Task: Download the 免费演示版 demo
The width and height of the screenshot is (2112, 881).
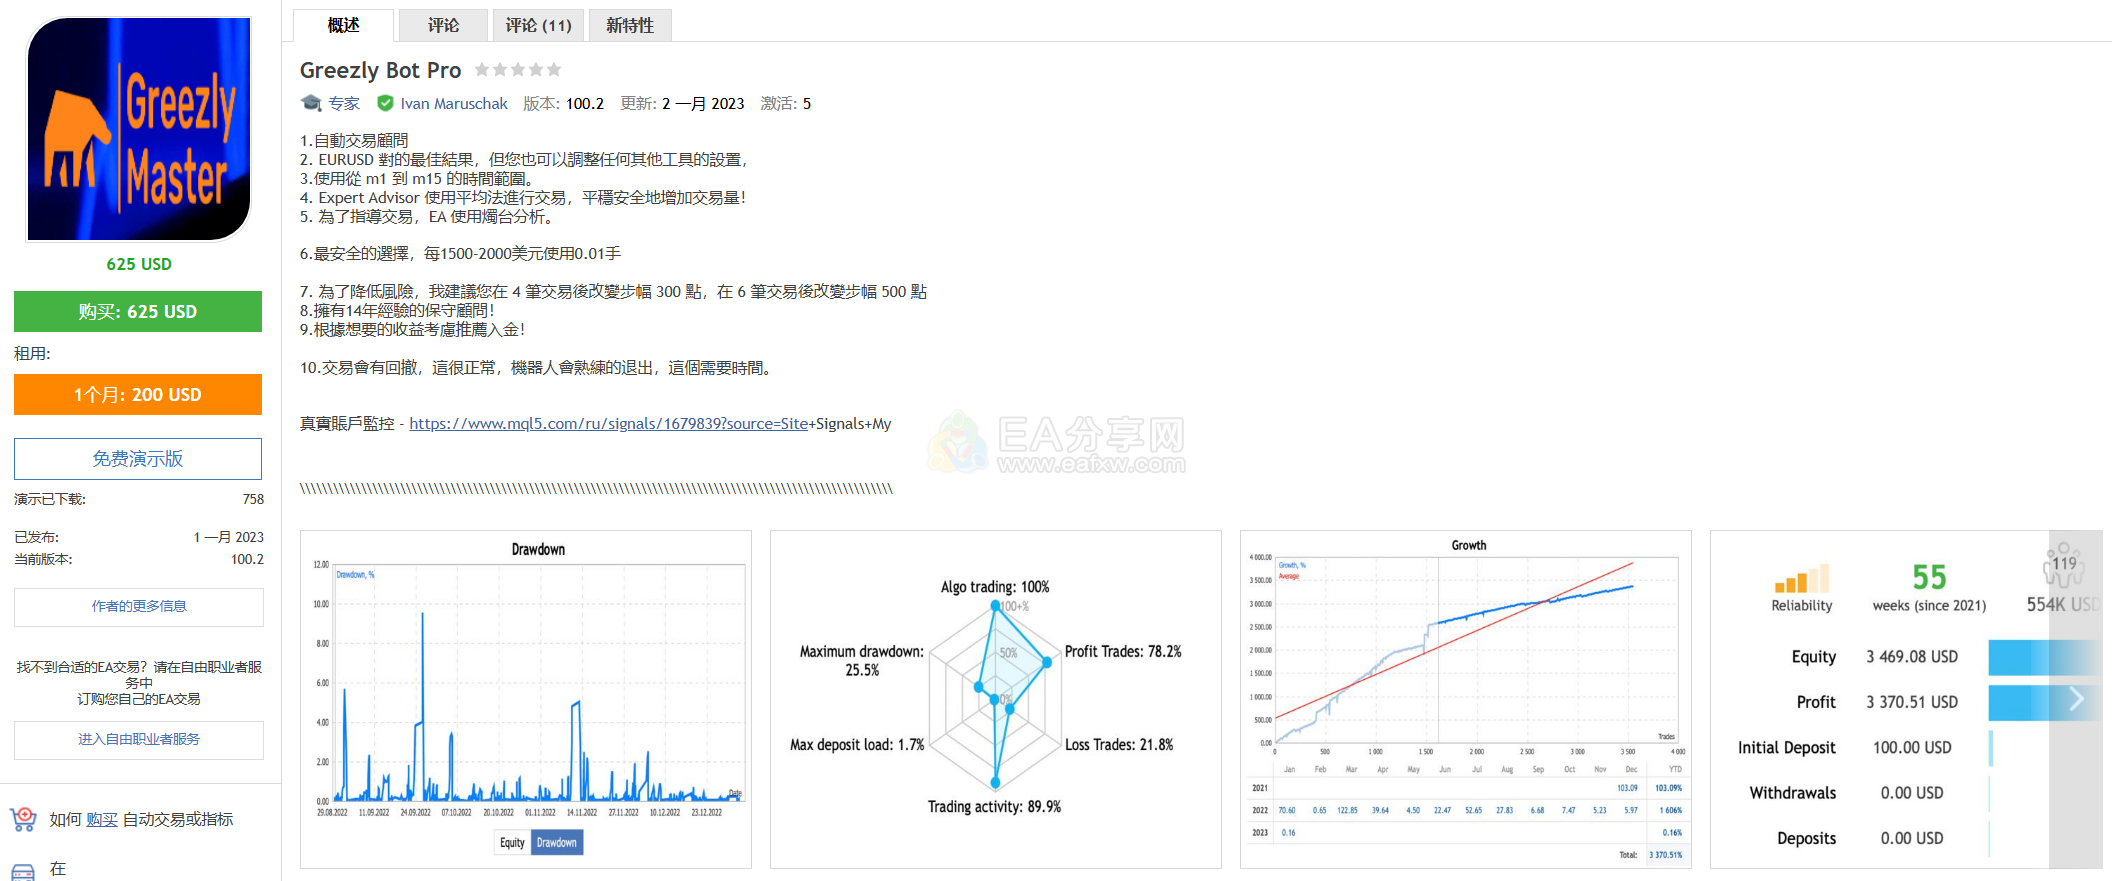Action: click(138, 459)
